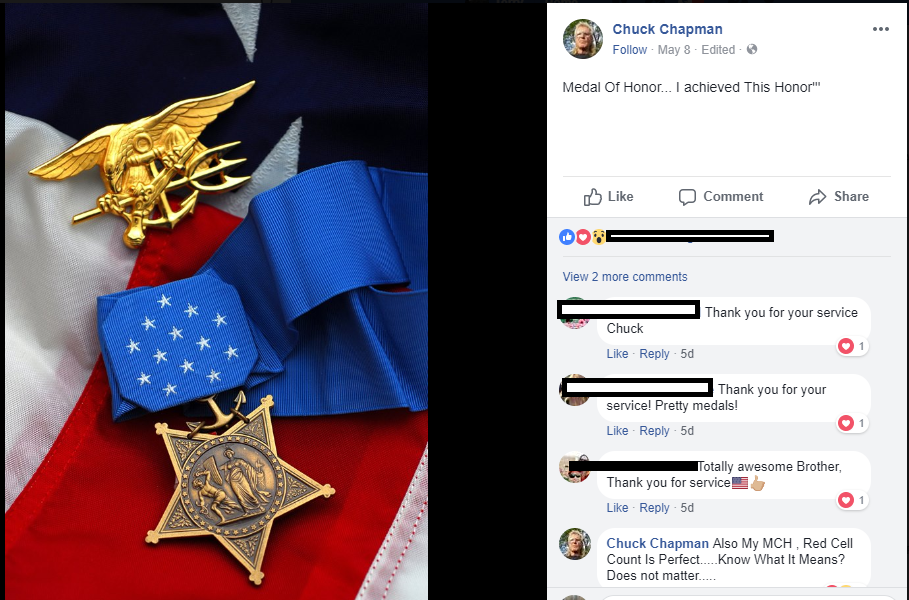
Task: Open the post options three-dots menu
Action: click(881, 29)
